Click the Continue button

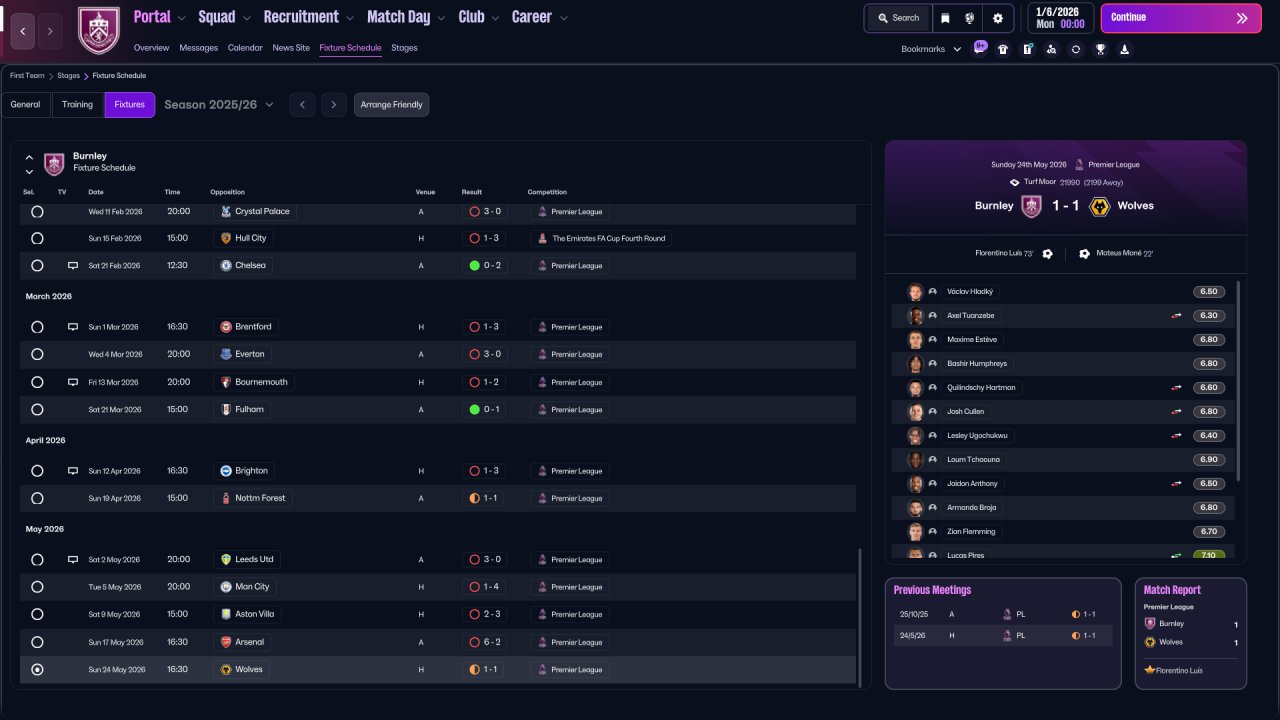pyautogui.click(x=1181, y=18)
